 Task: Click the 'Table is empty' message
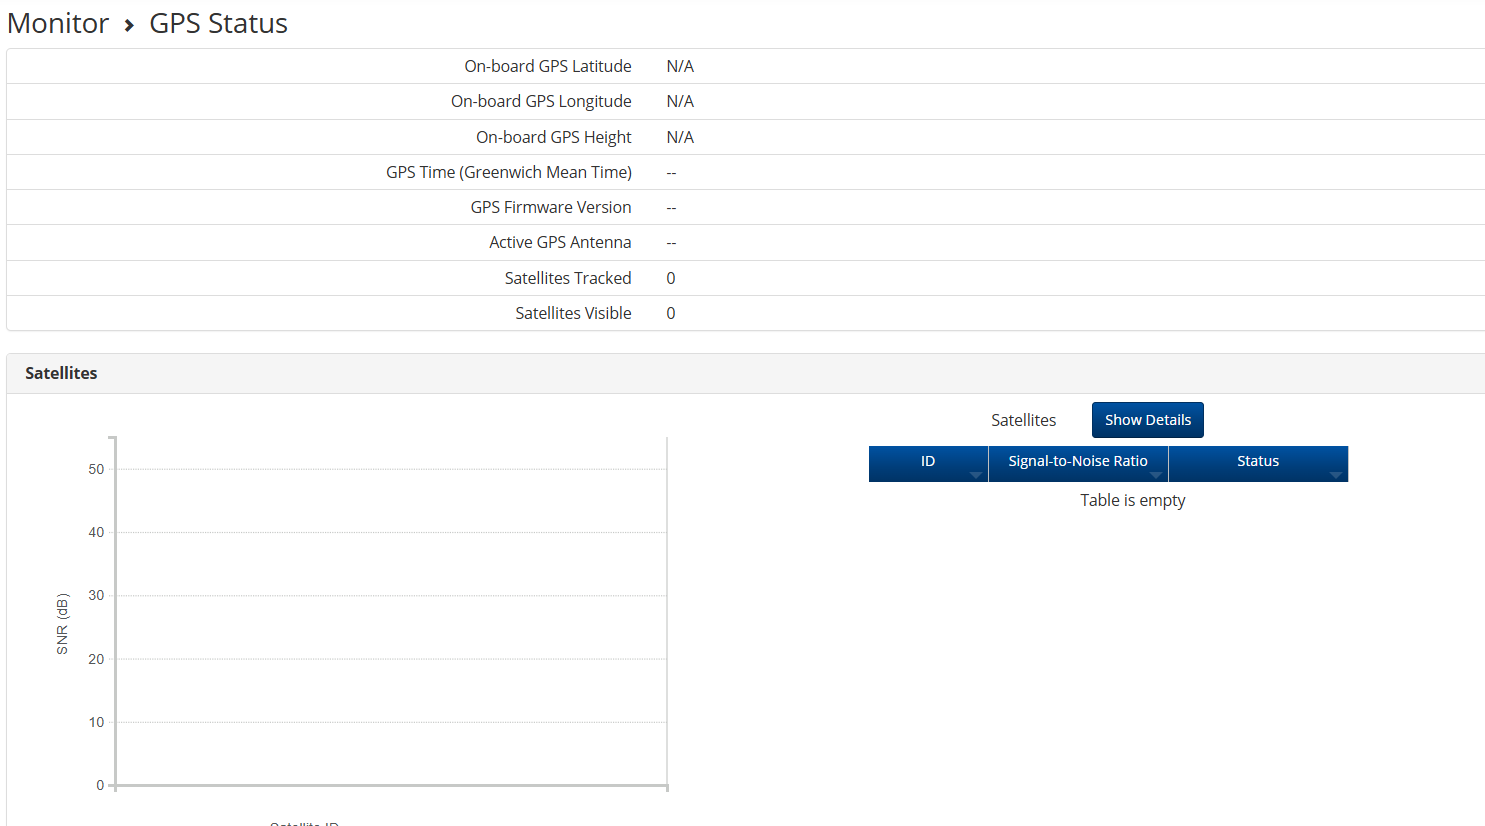pos(1132,500)
